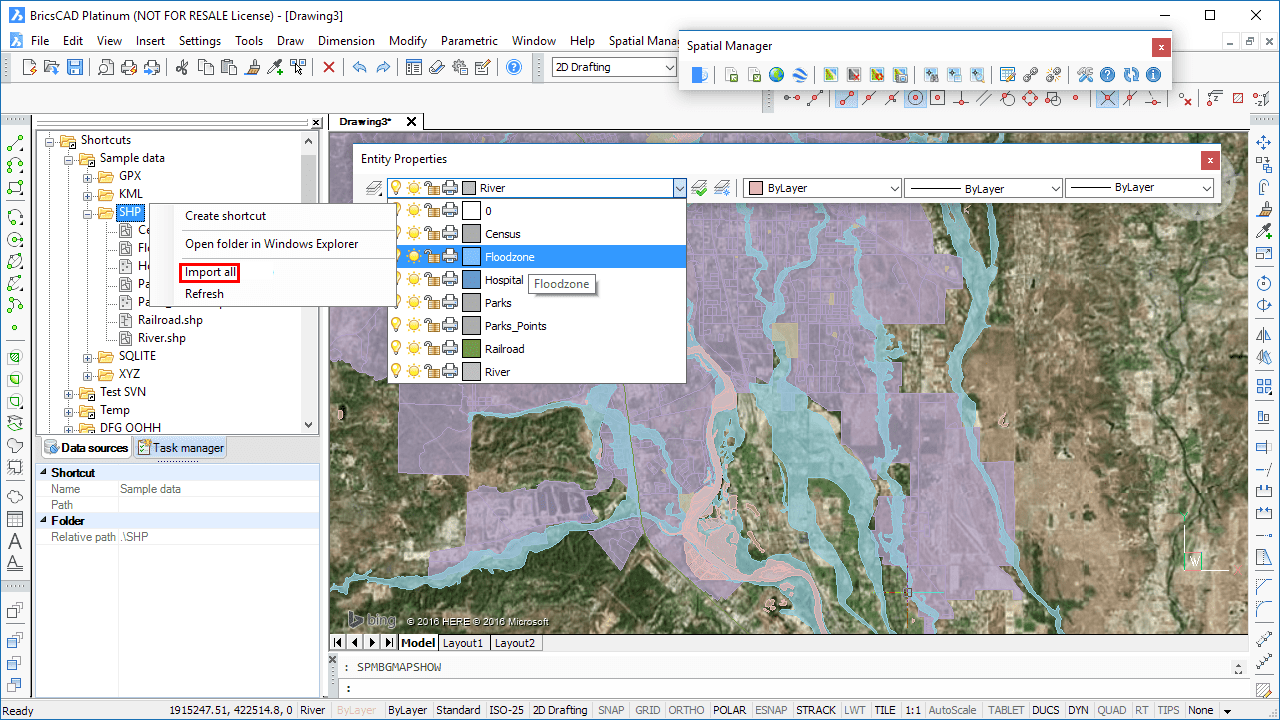This screenshot has height=720, width=1280.
Task: Expand the SQLITE folder node
Action: (88, 356)
